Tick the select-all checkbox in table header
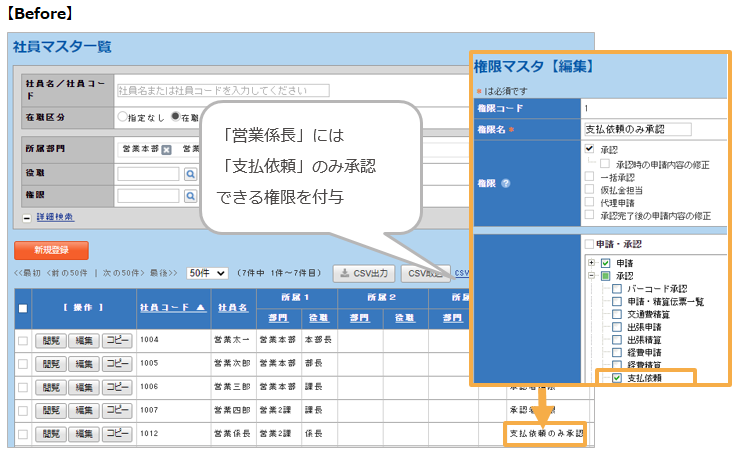The height and width of the screenshot is (456, 742). [23, 308]
